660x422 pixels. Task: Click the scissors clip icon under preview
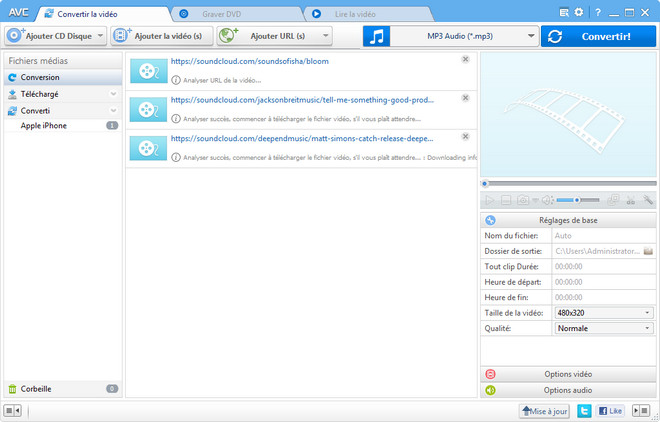point(631,201)
